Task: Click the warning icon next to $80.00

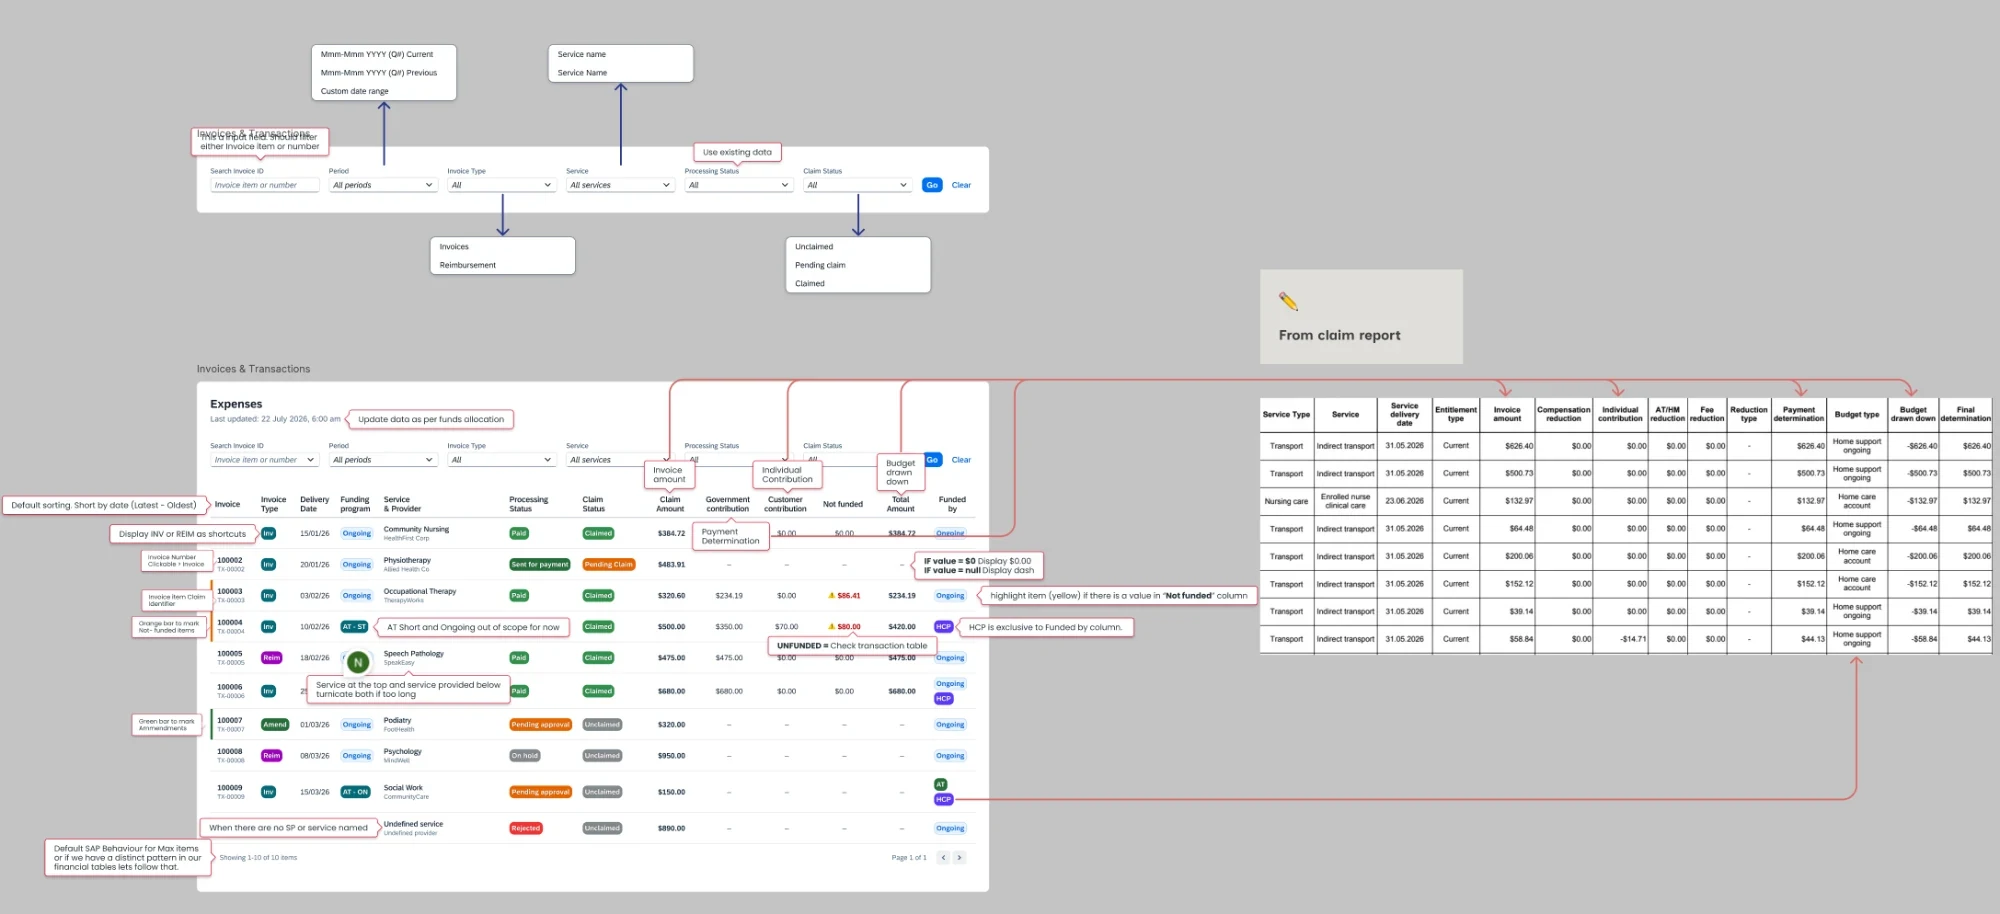Action: (832, 627)
